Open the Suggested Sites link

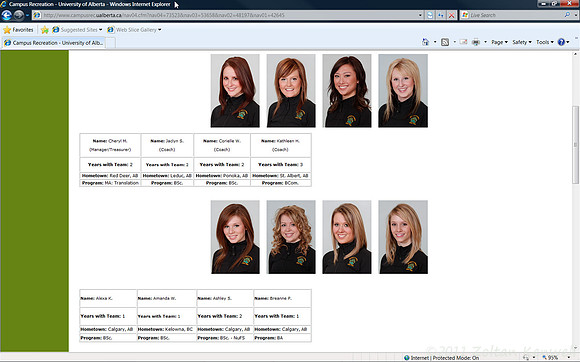point(77,30)
